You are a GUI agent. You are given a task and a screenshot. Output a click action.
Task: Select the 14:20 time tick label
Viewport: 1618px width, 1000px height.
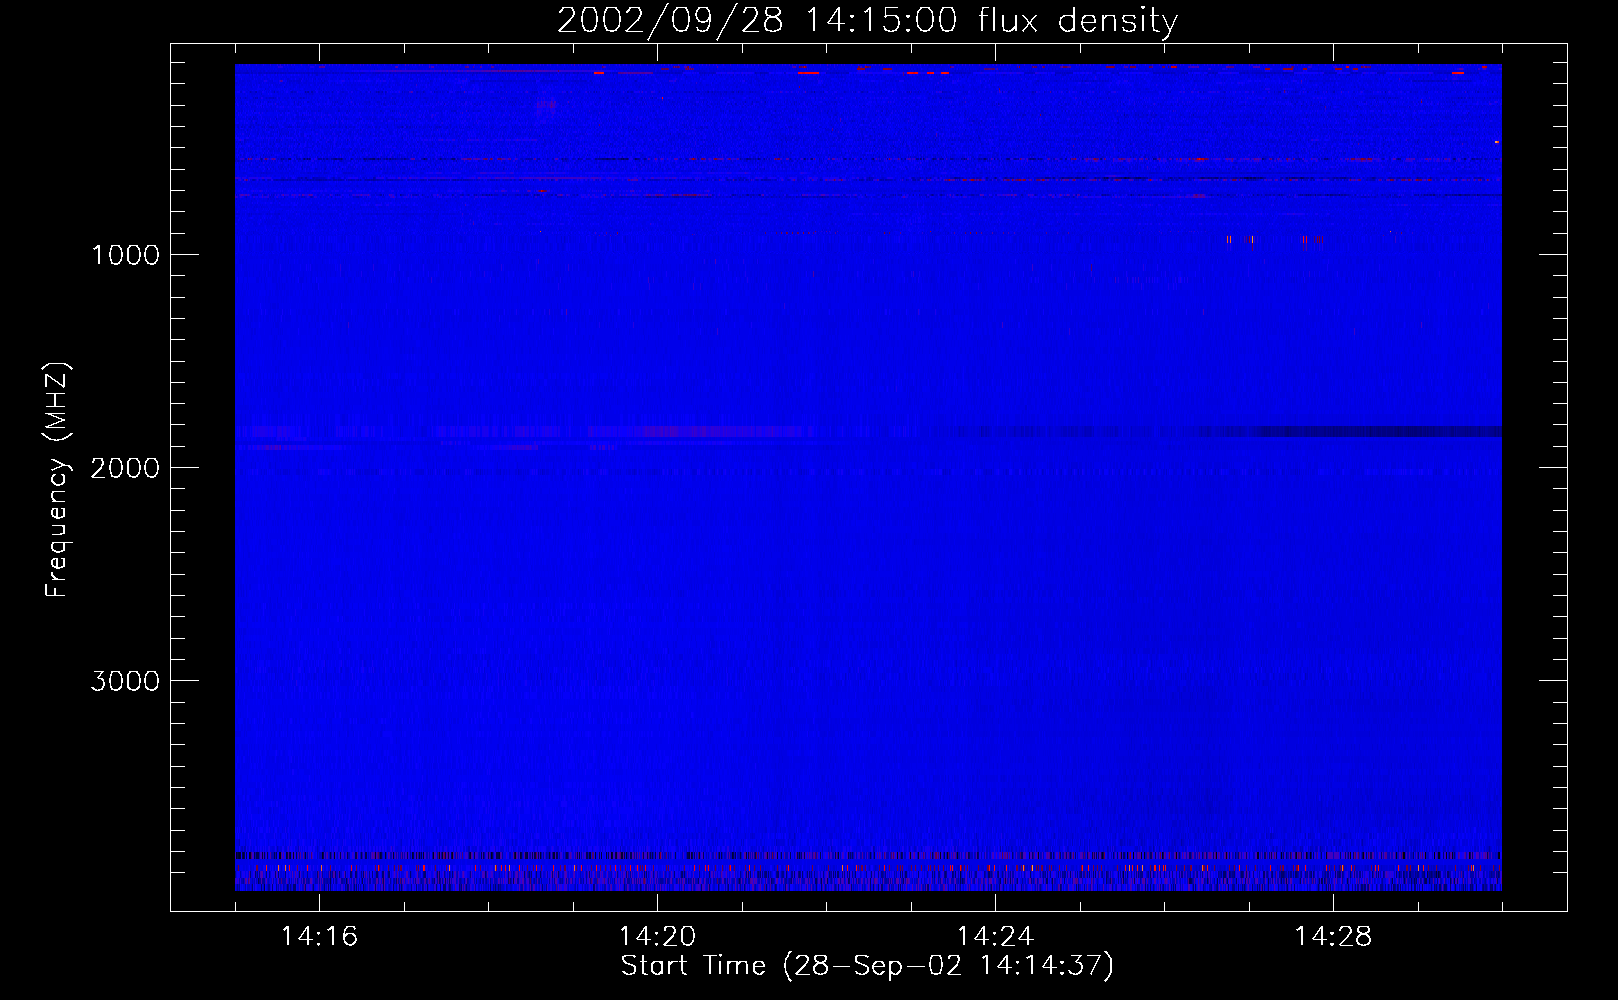pyautogui.click(x=657, y=937)
